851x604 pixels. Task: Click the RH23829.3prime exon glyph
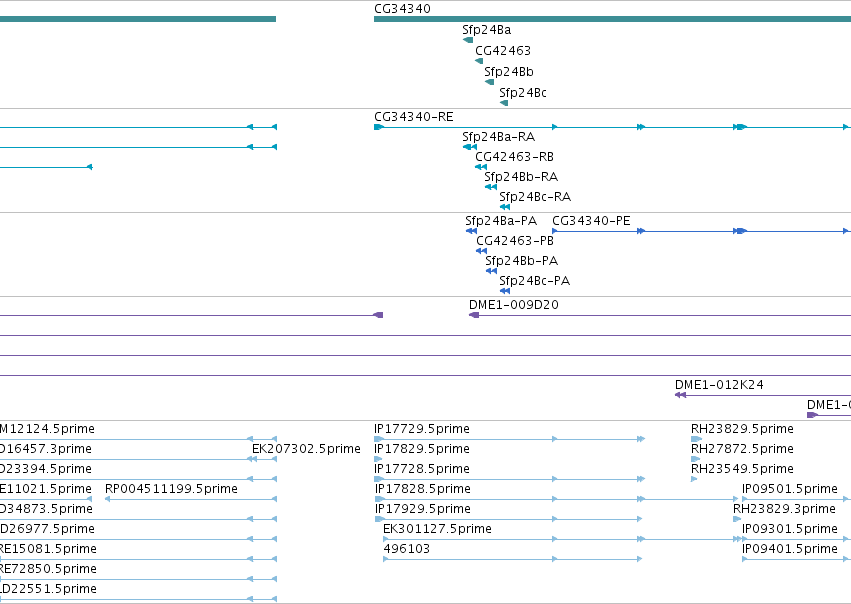coord(737,519)
